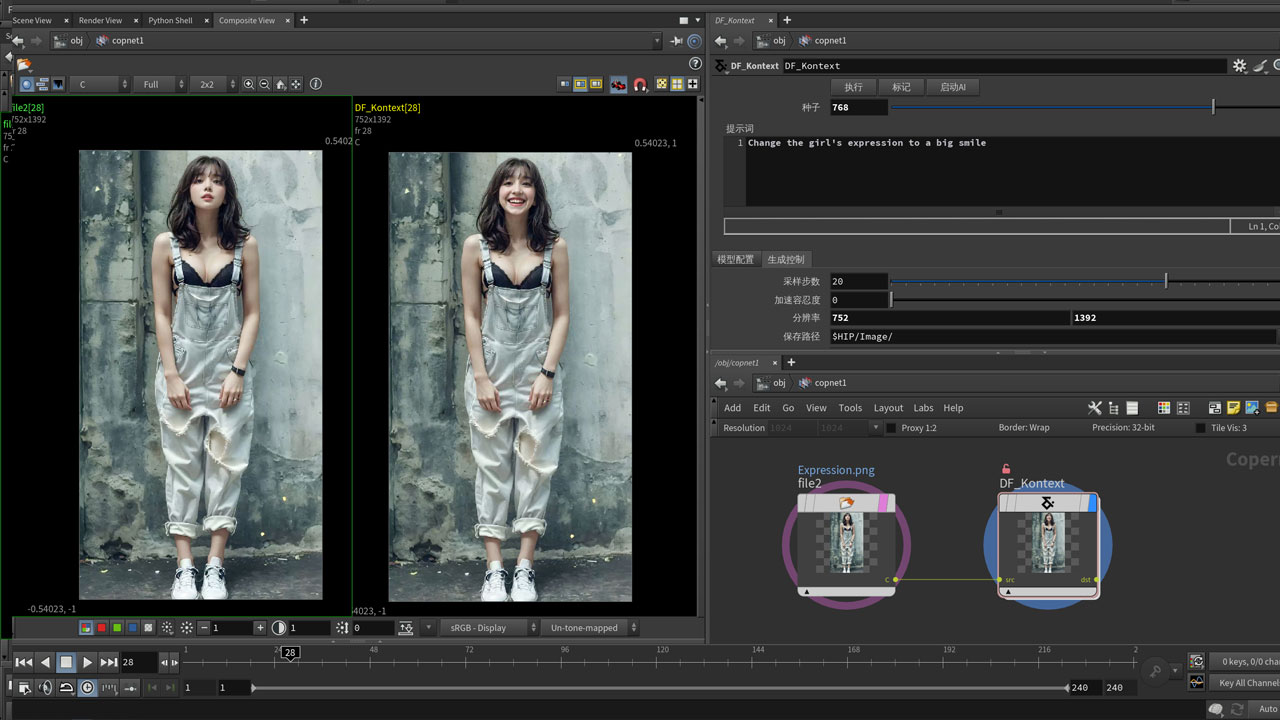Toggle the all-color channels display button
Viewport: 1280px width, 720px height.
point(86,628)
